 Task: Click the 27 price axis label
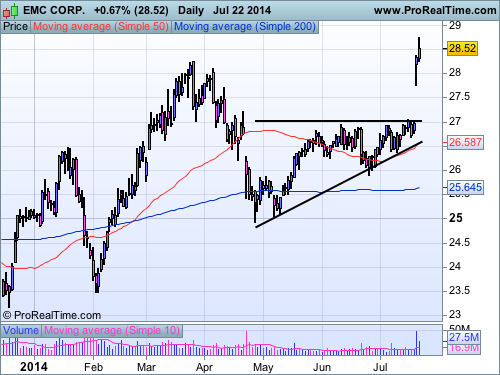tap(455, 121)
